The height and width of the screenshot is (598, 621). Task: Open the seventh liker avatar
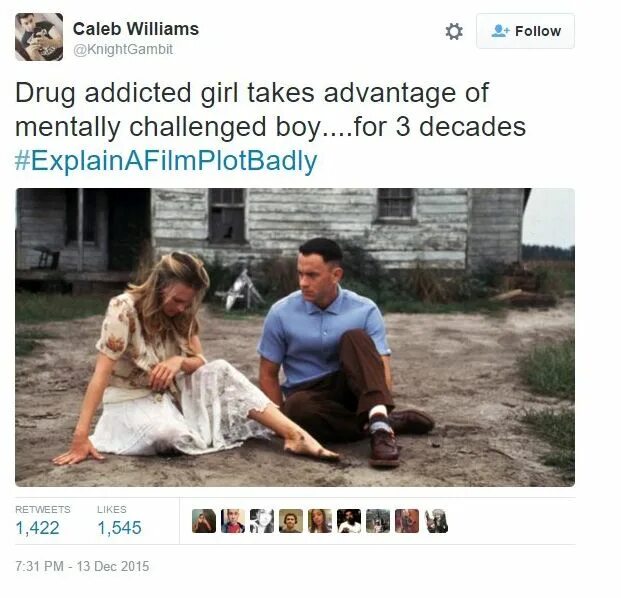point(378,521)
